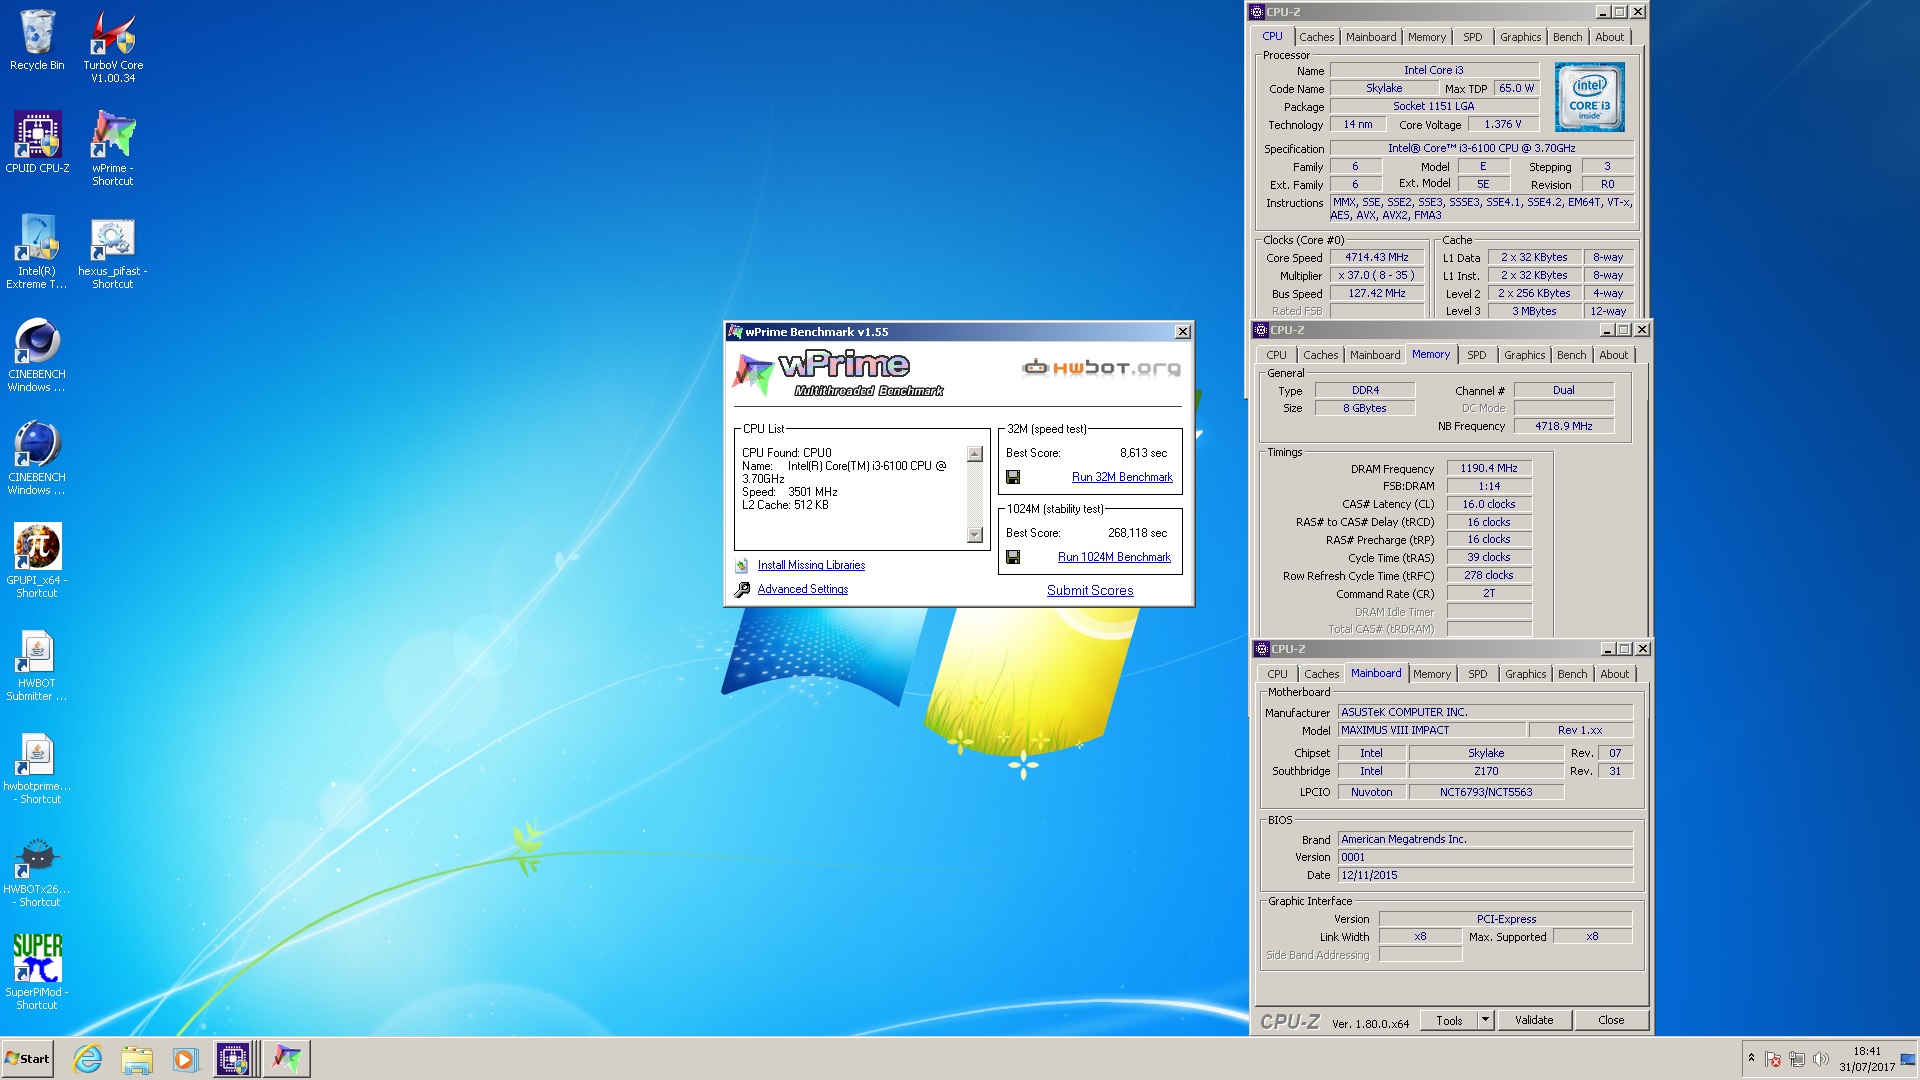
Task: Switch to wPrime taskbar button
Action: (287, 1059)
